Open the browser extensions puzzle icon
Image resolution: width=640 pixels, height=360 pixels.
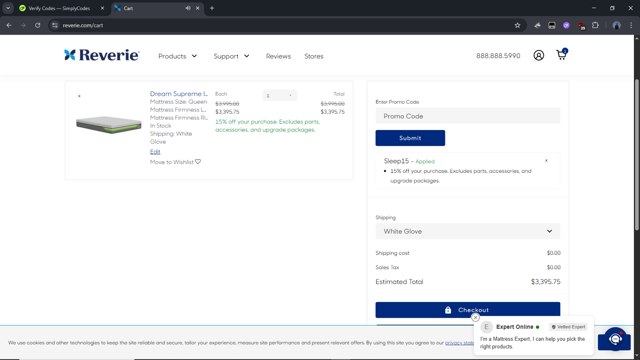[595, 25]
